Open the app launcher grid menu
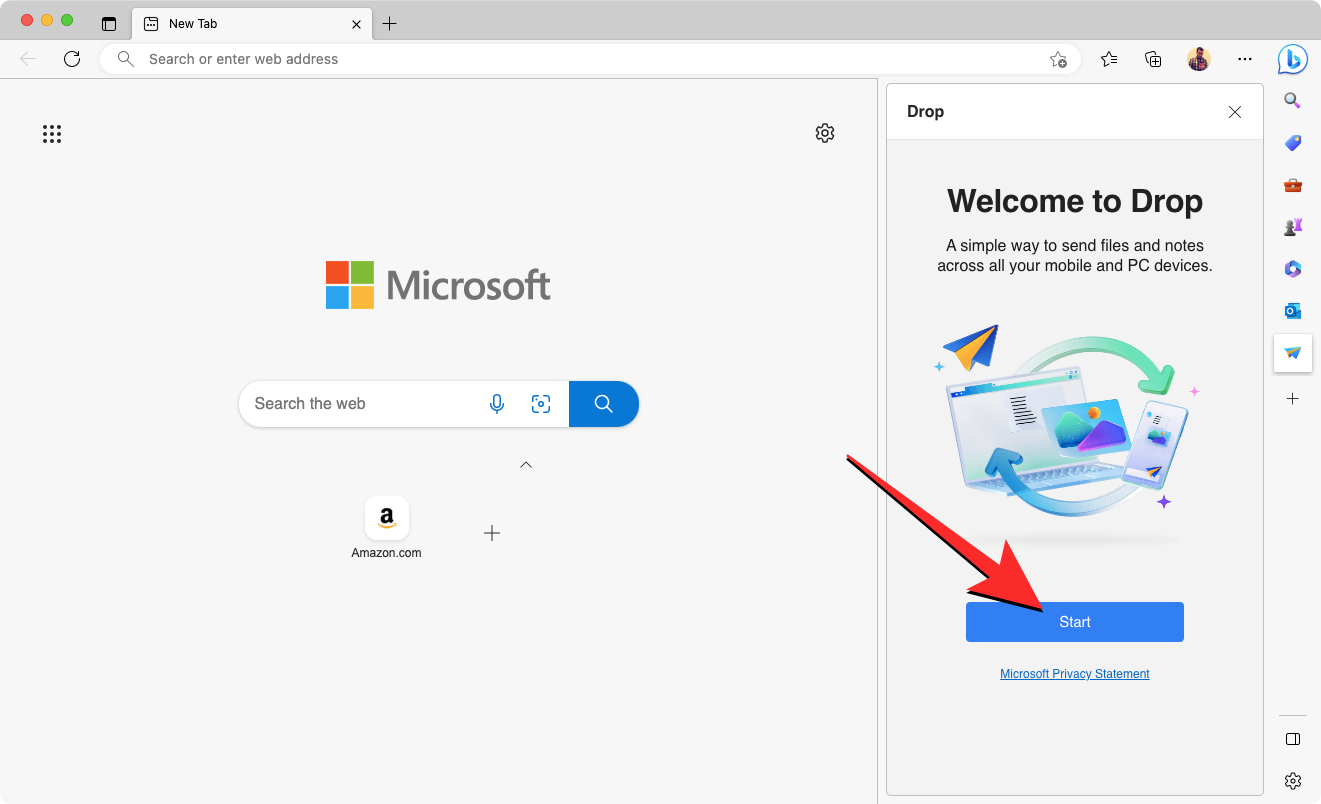1321x804 pixels. point(52,134)
